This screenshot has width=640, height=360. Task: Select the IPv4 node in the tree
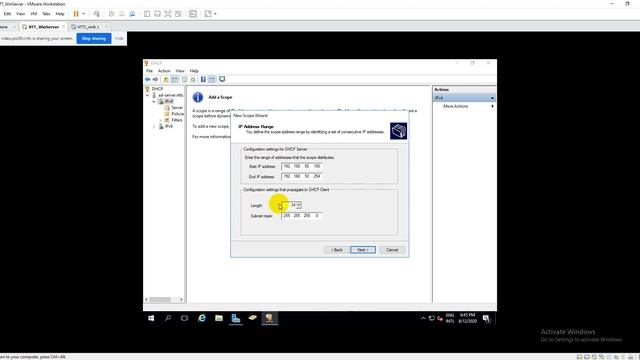coord(169,101)
